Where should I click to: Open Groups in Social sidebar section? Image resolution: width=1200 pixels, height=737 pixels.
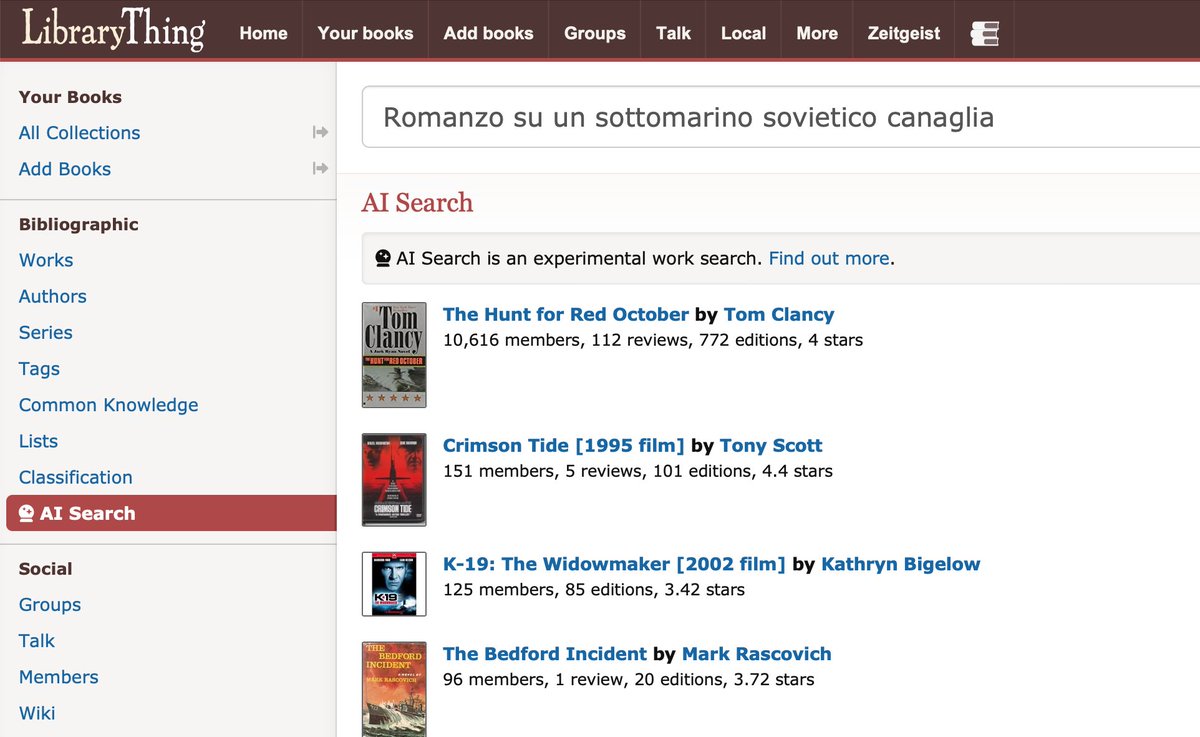[50, 605]
